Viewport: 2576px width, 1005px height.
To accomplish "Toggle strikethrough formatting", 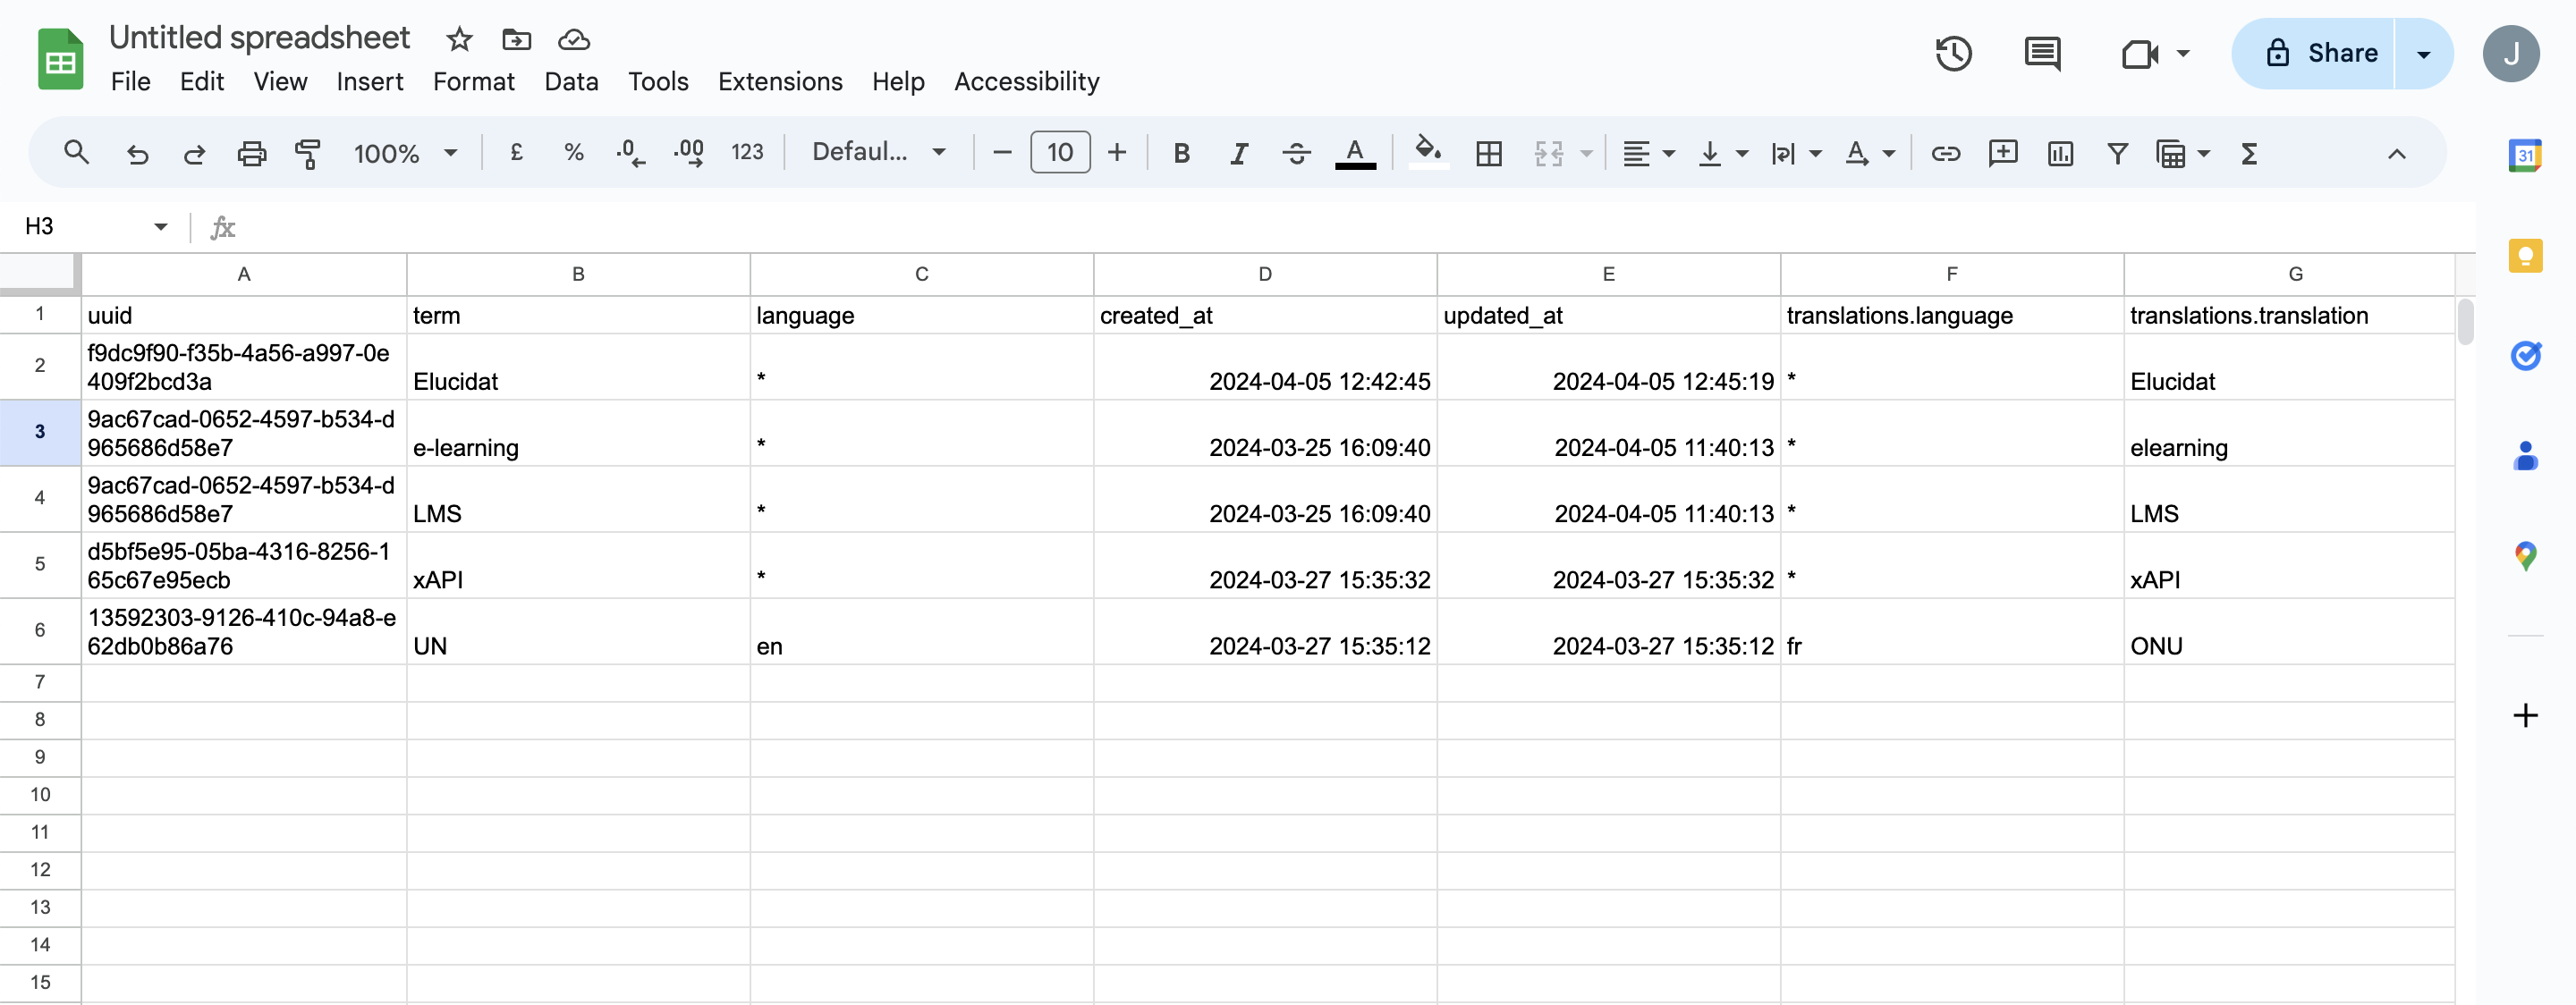I will click(1296, 153).
